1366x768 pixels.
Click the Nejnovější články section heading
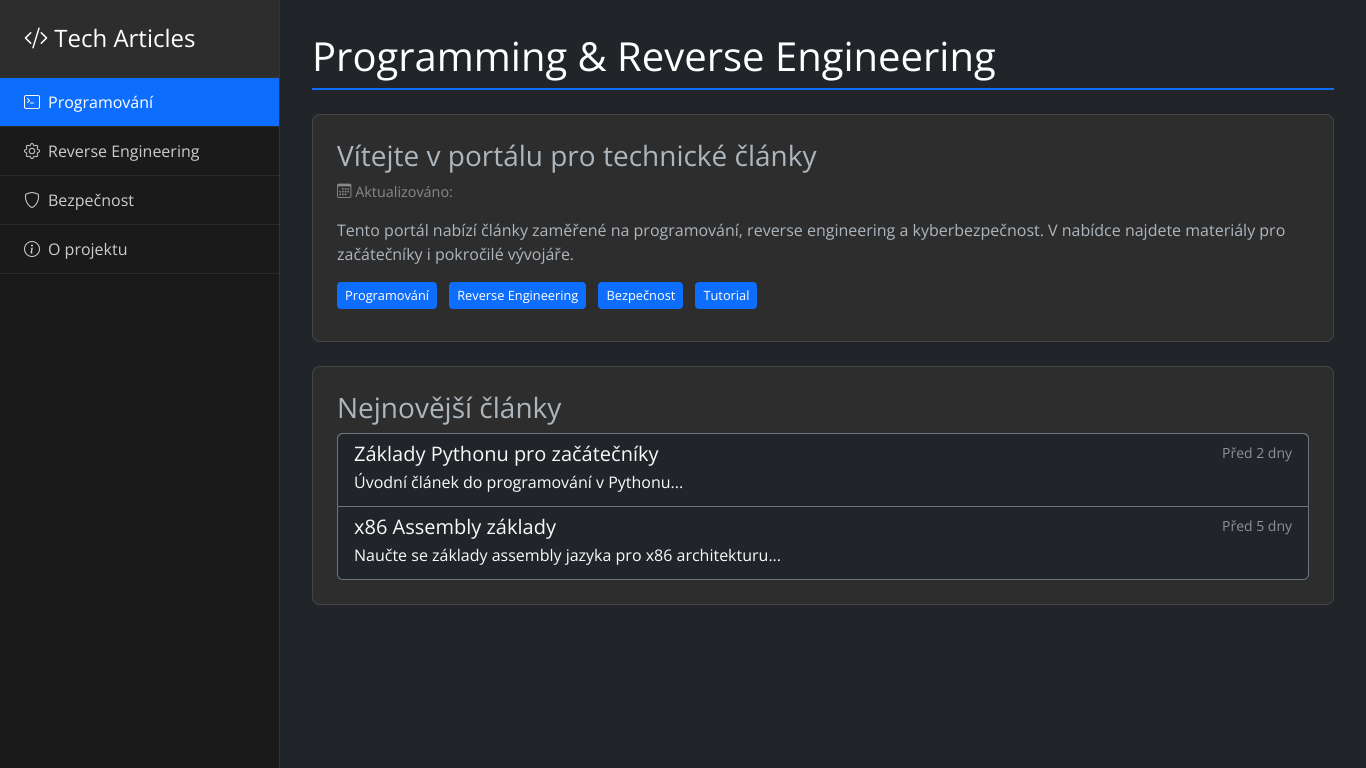tap(450, 407)
